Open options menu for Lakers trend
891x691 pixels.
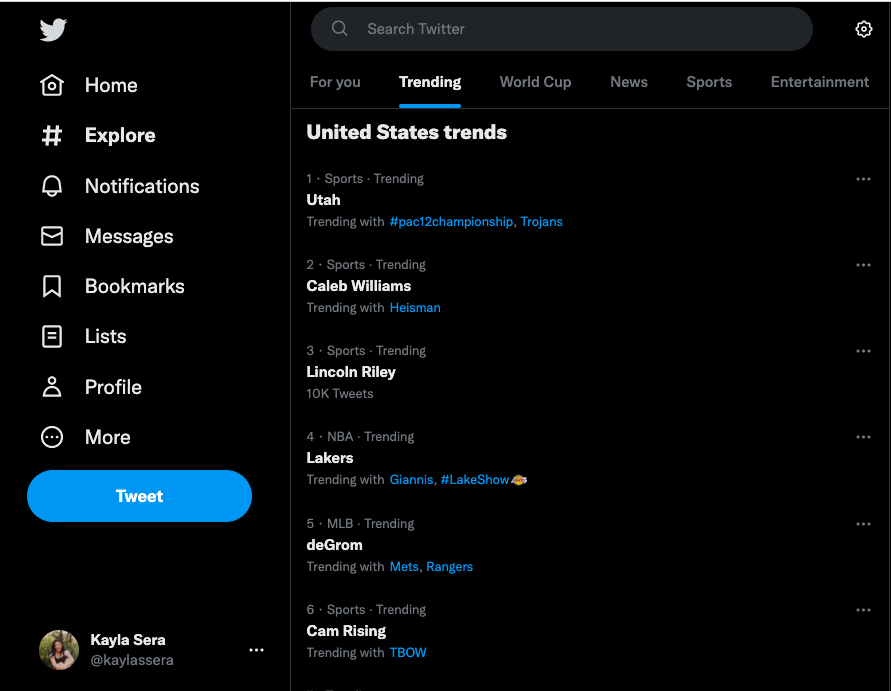[x=863, y=437]
